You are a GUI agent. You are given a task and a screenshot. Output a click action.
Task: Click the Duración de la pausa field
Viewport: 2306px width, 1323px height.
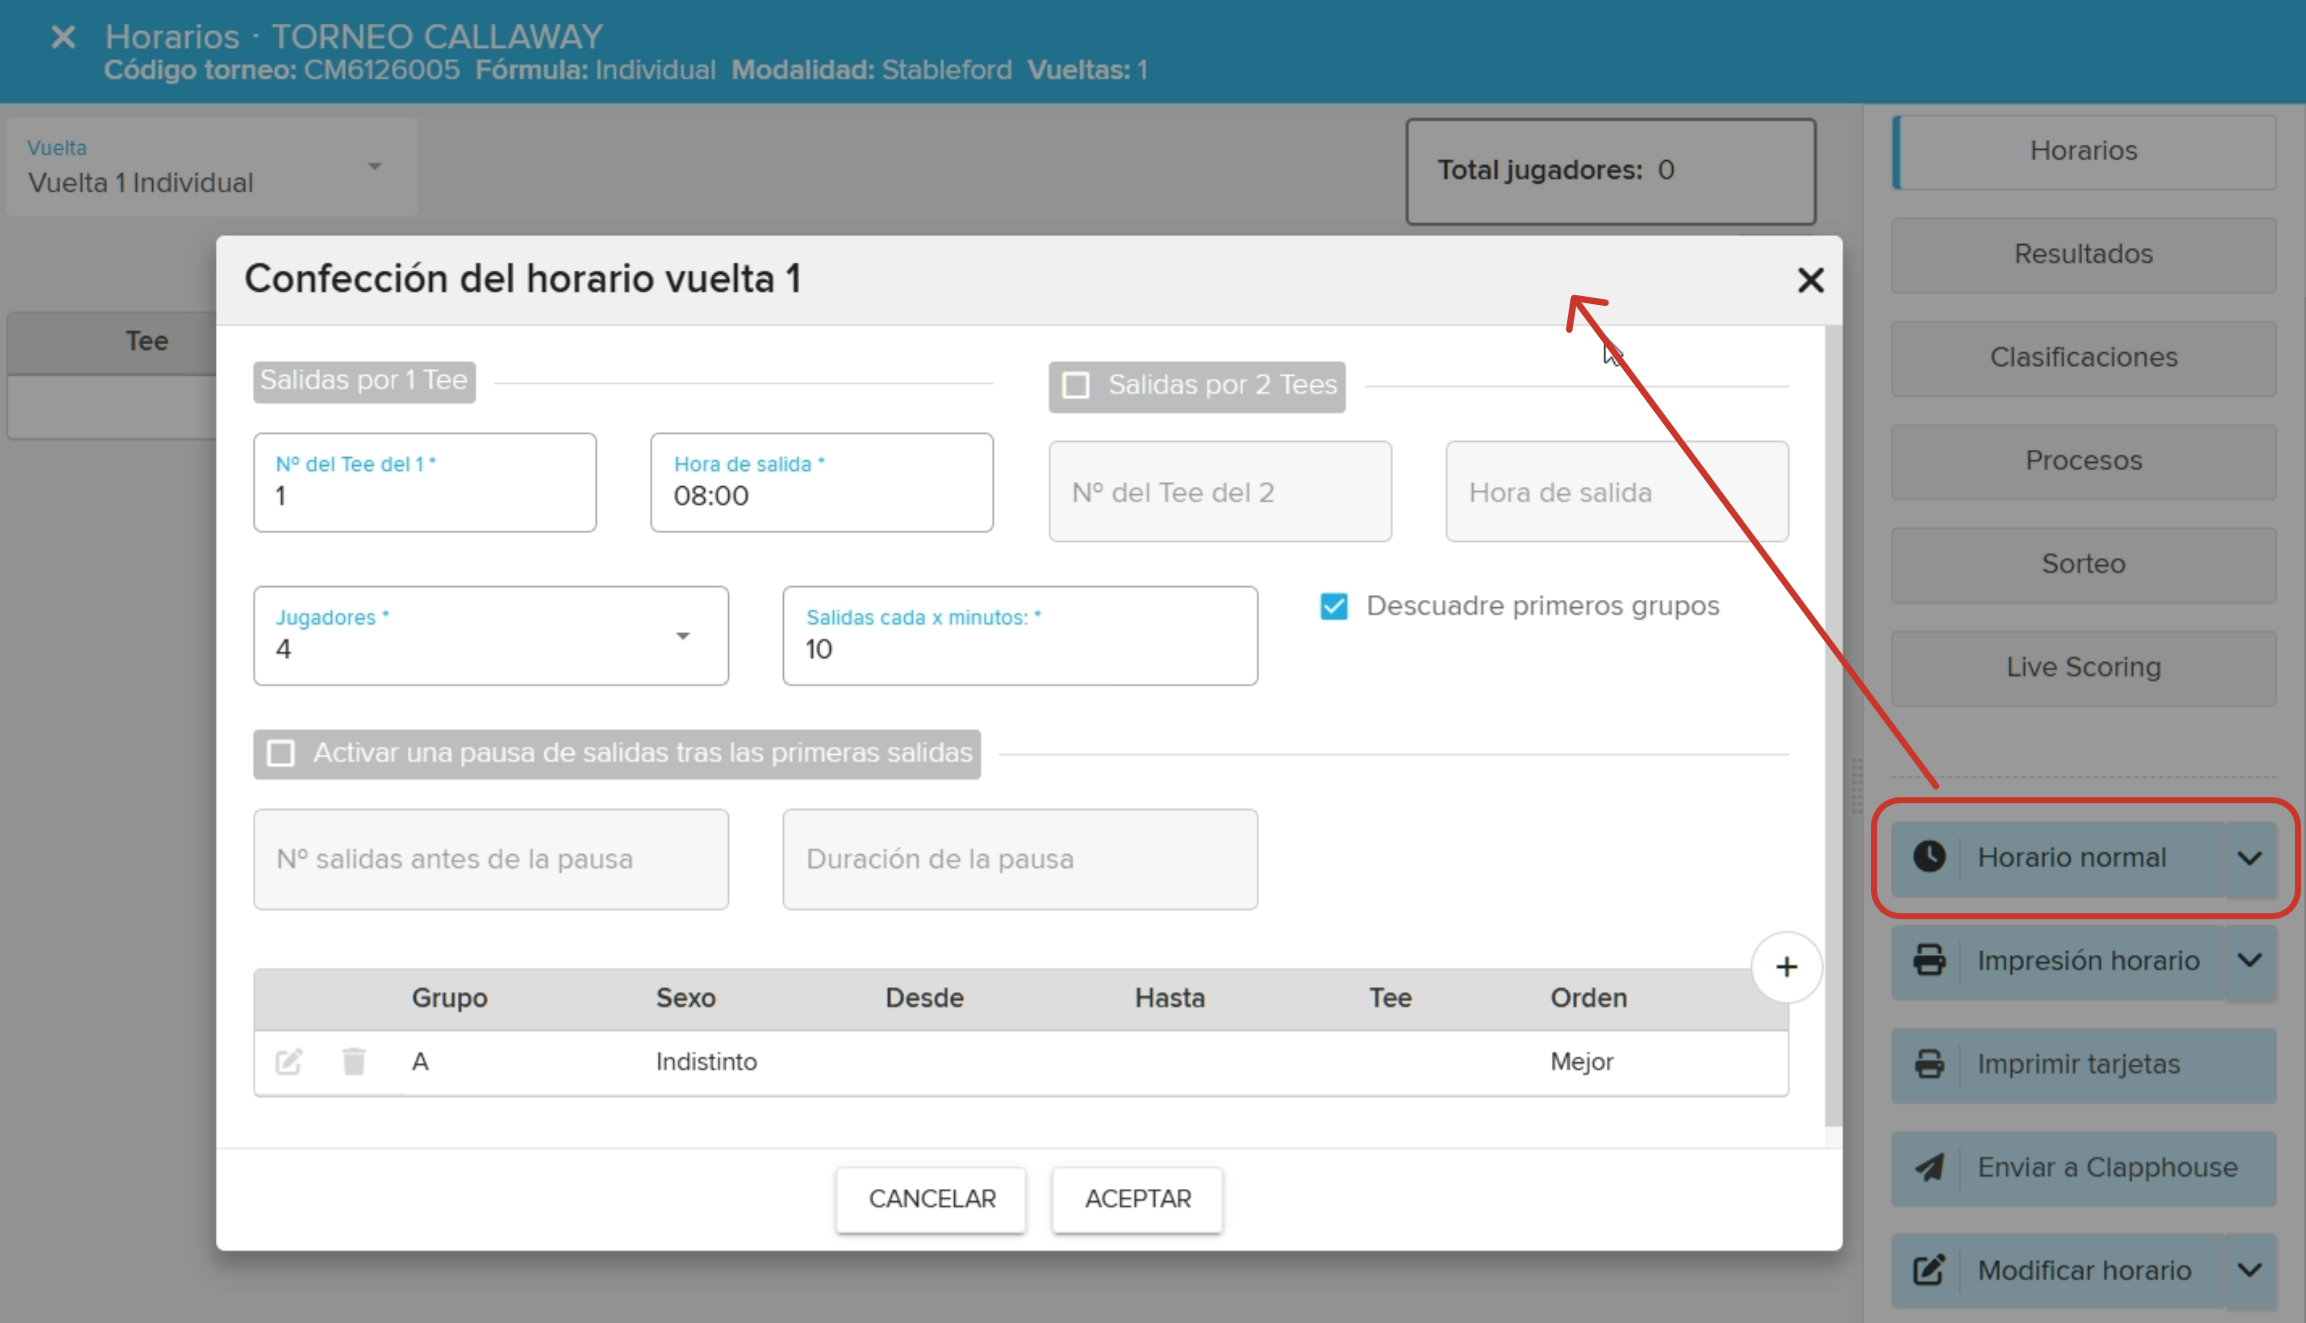point(1020,859)
